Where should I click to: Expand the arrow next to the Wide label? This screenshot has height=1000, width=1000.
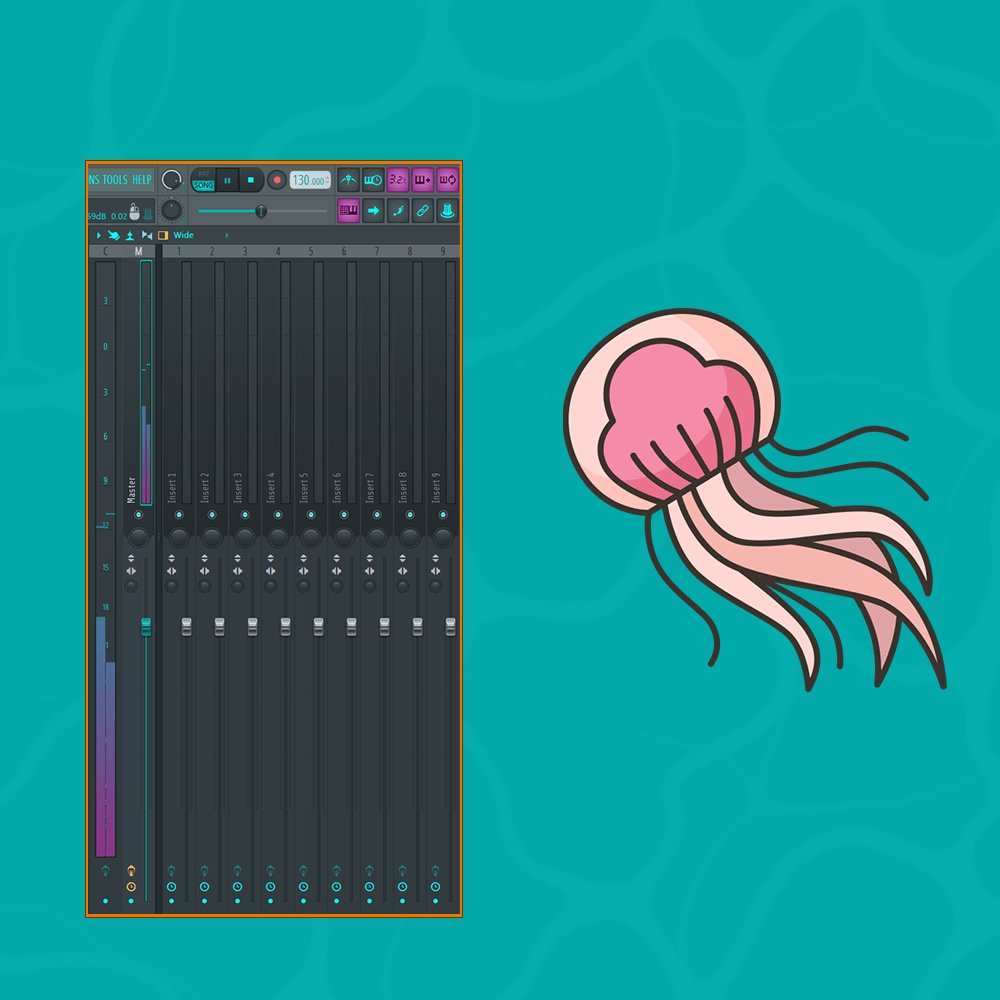click(226, 235)
